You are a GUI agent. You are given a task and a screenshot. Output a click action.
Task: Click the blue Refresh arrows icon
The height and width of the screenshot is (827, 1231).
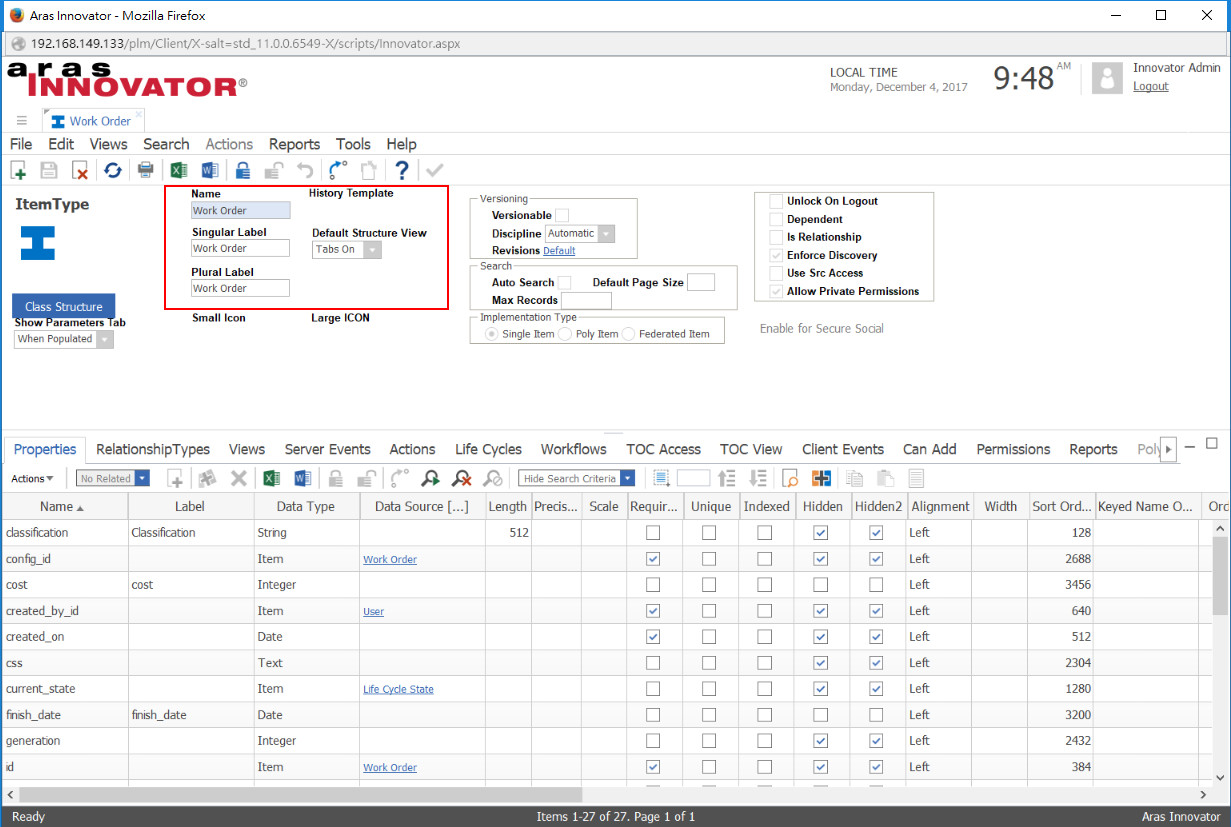(x=113, y=170)
